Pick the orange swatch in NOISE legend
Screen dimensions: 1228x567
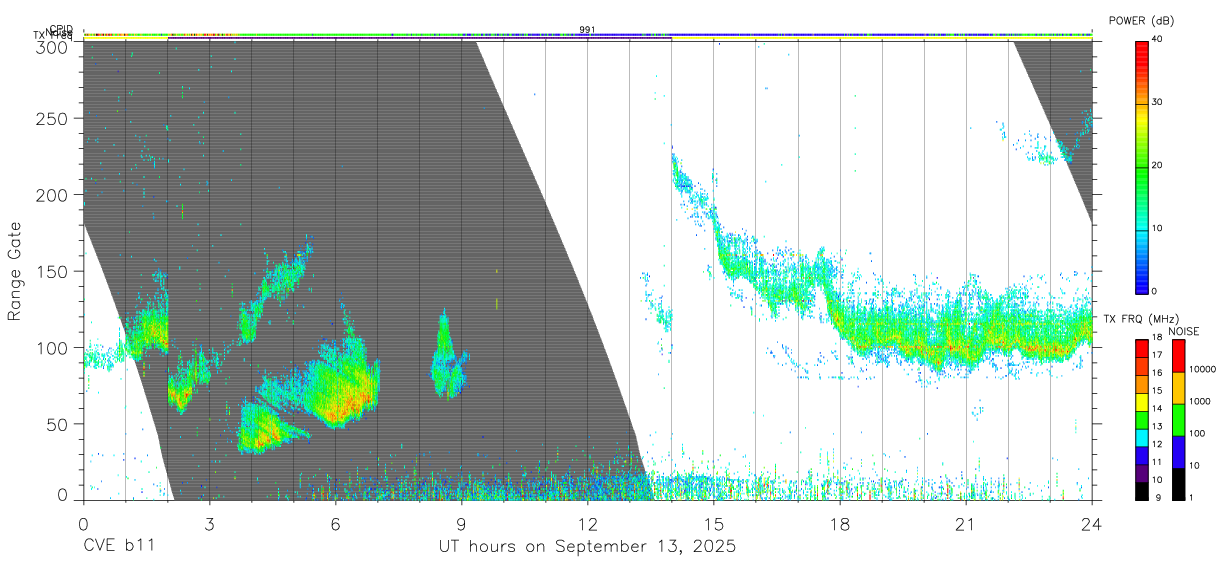coord(1178,387)
